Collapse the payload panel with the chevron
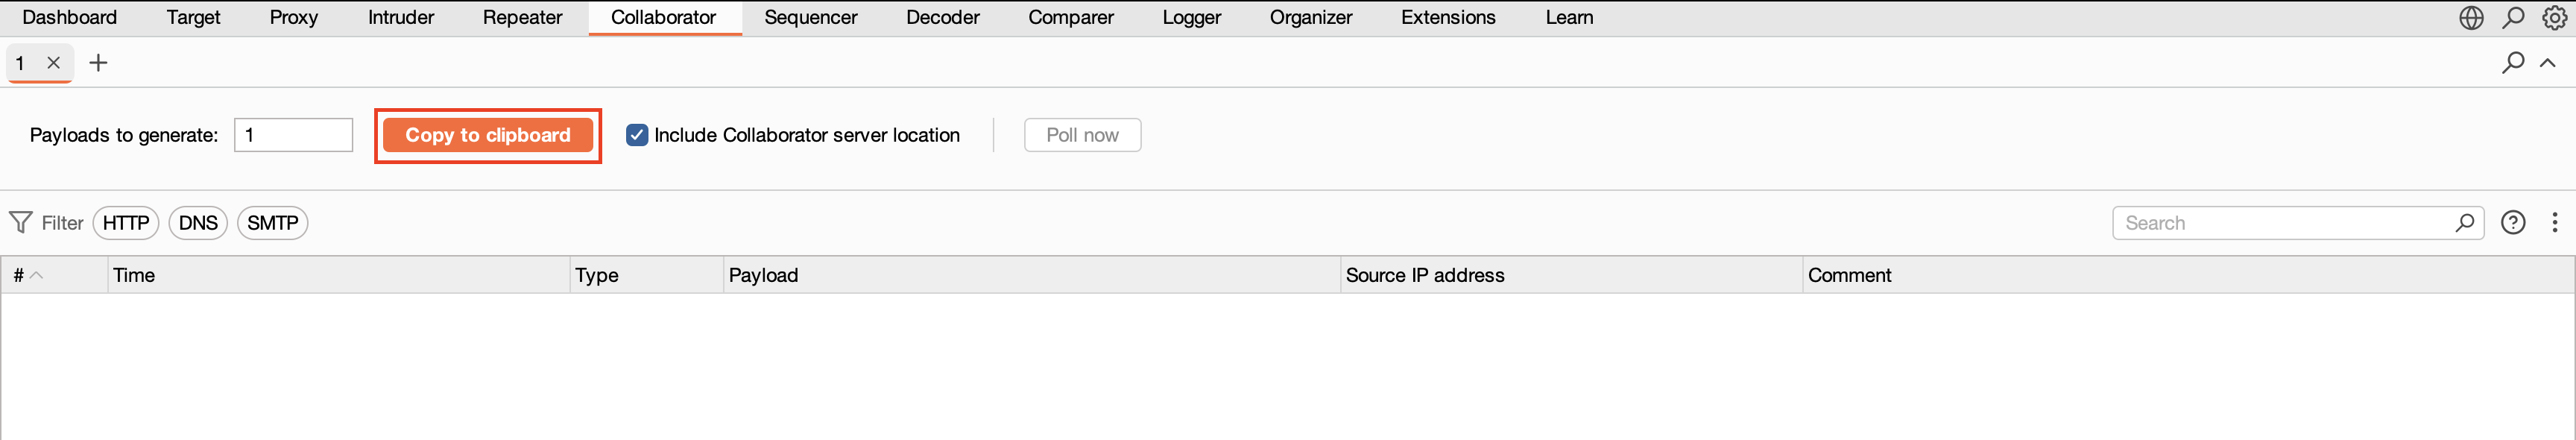 (2548, 63)
